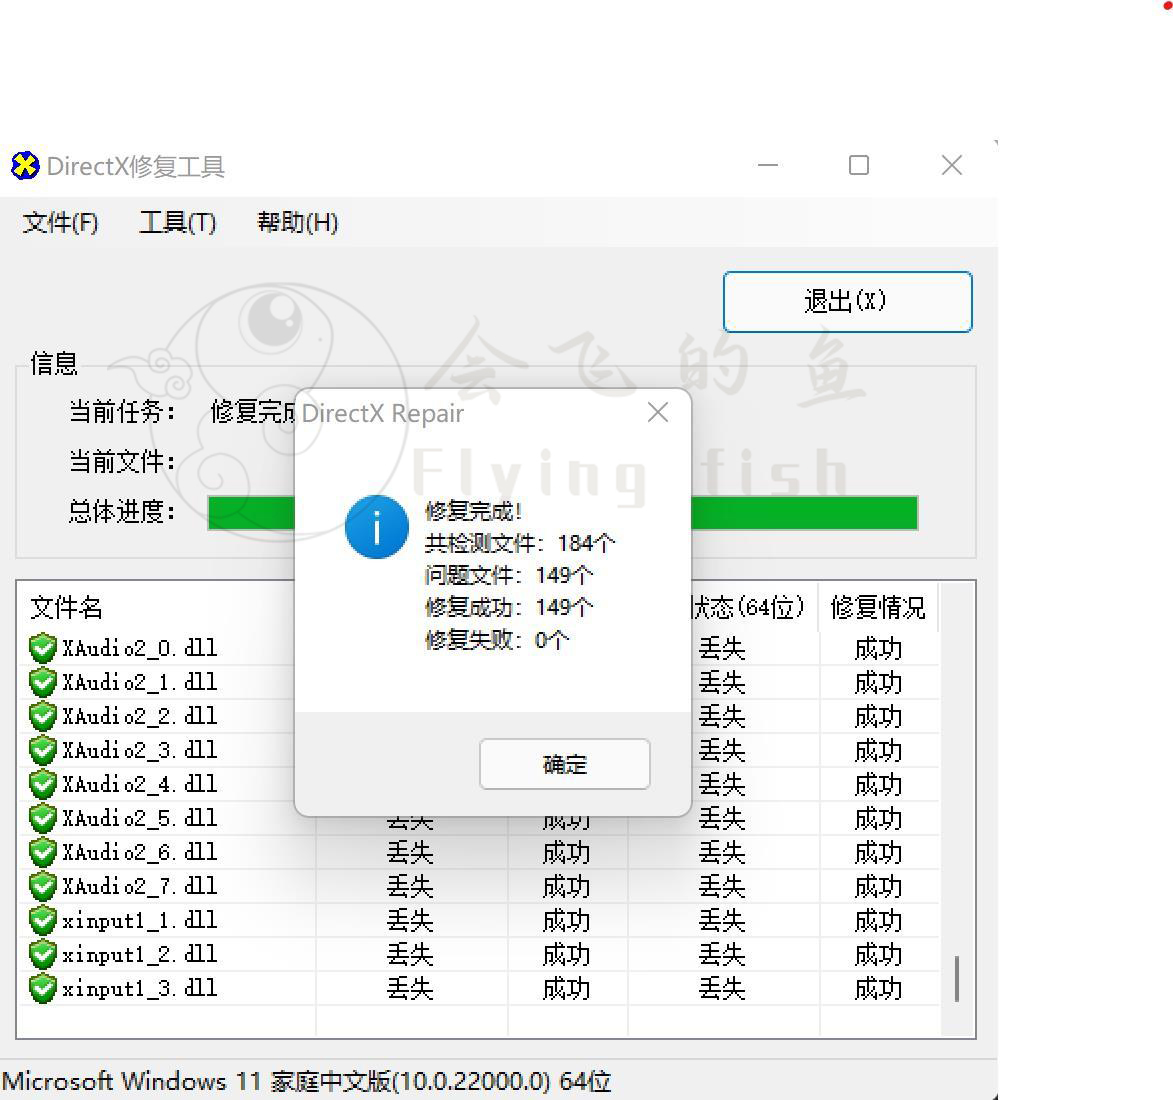This screenshot has height=1100, width=1173.
Task: Click the green shield icon for XAudio2_3.dll
Action: 43,751
